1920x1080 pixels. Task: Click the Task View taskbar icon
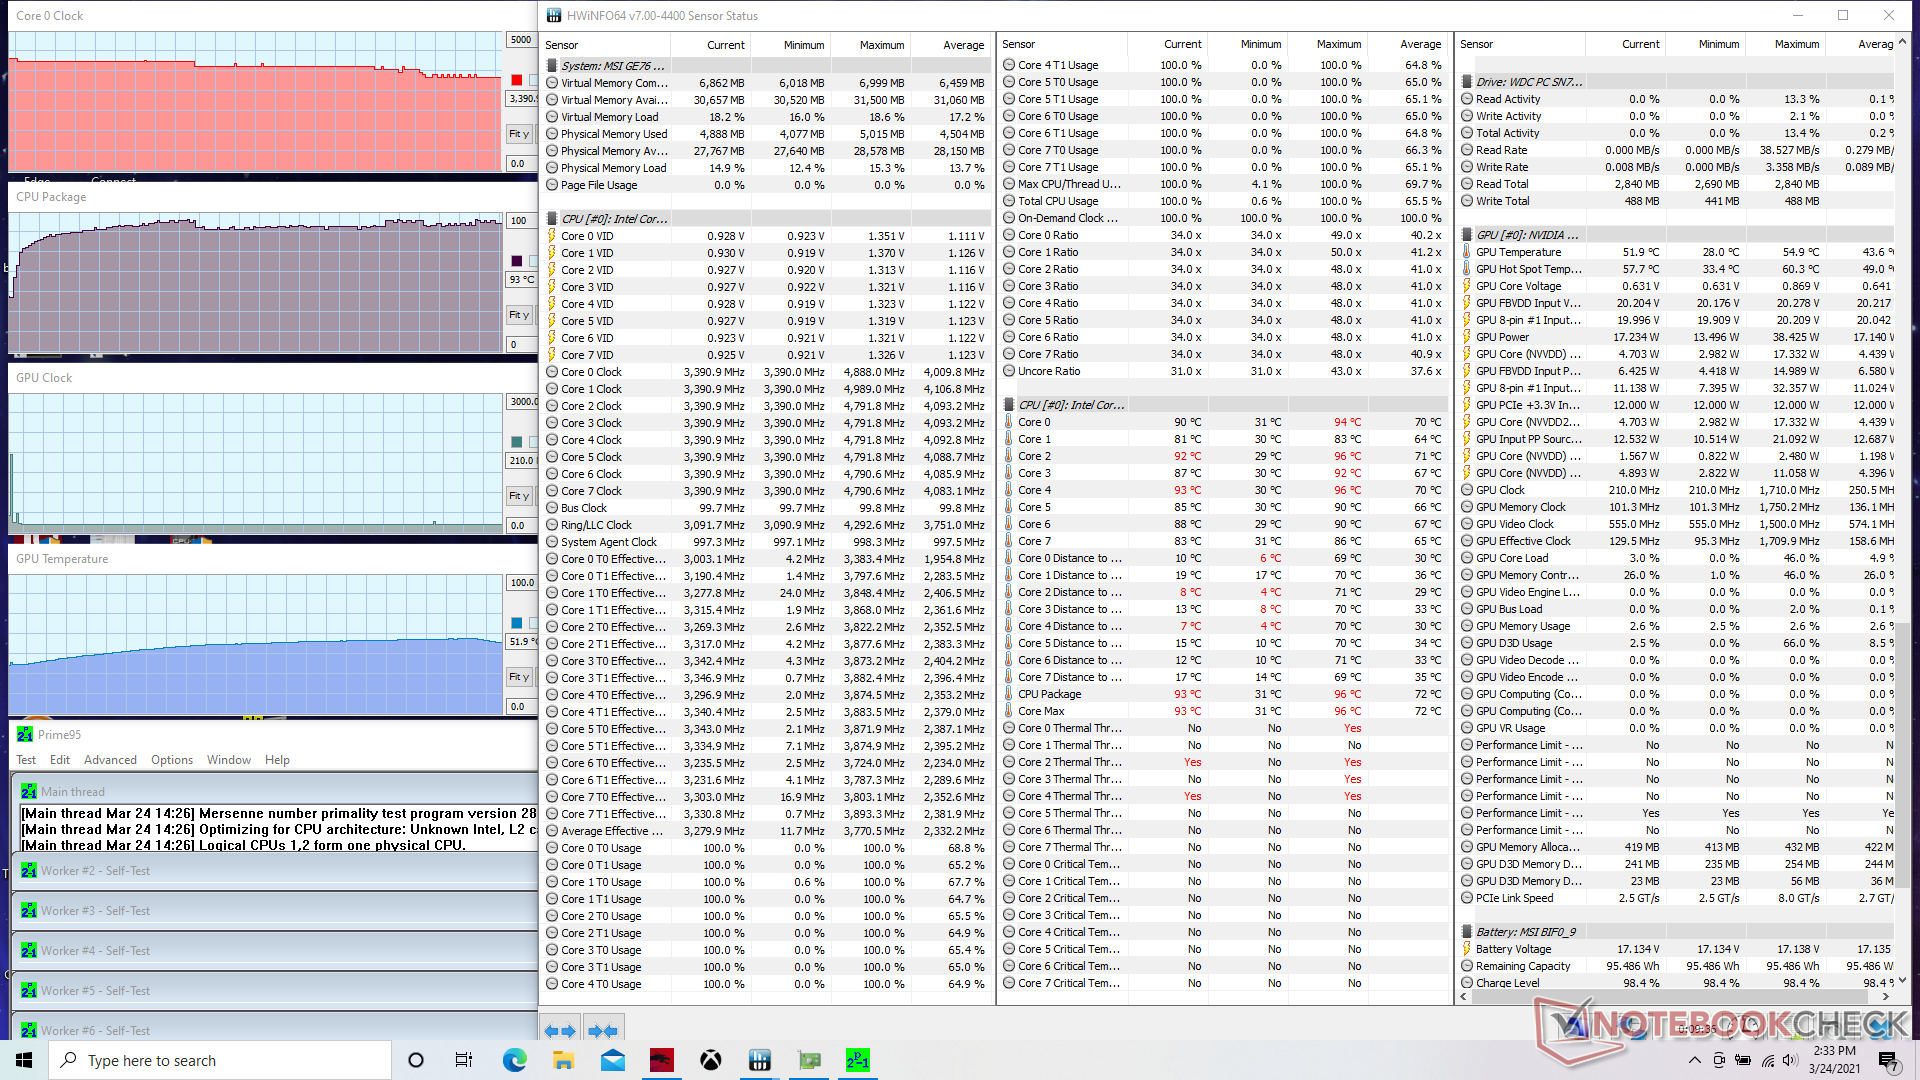tap(464, 1060)
